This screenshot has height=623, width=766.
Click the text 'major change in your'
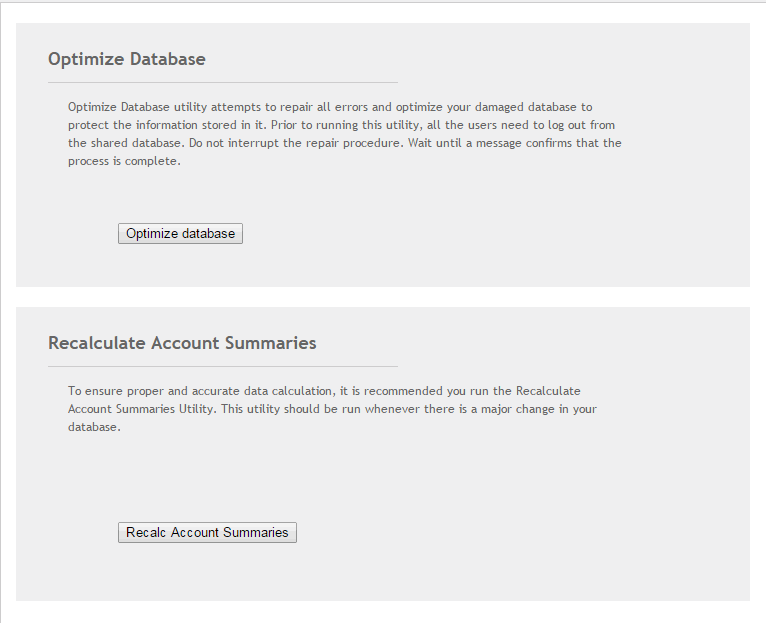(x=539, y=409)
